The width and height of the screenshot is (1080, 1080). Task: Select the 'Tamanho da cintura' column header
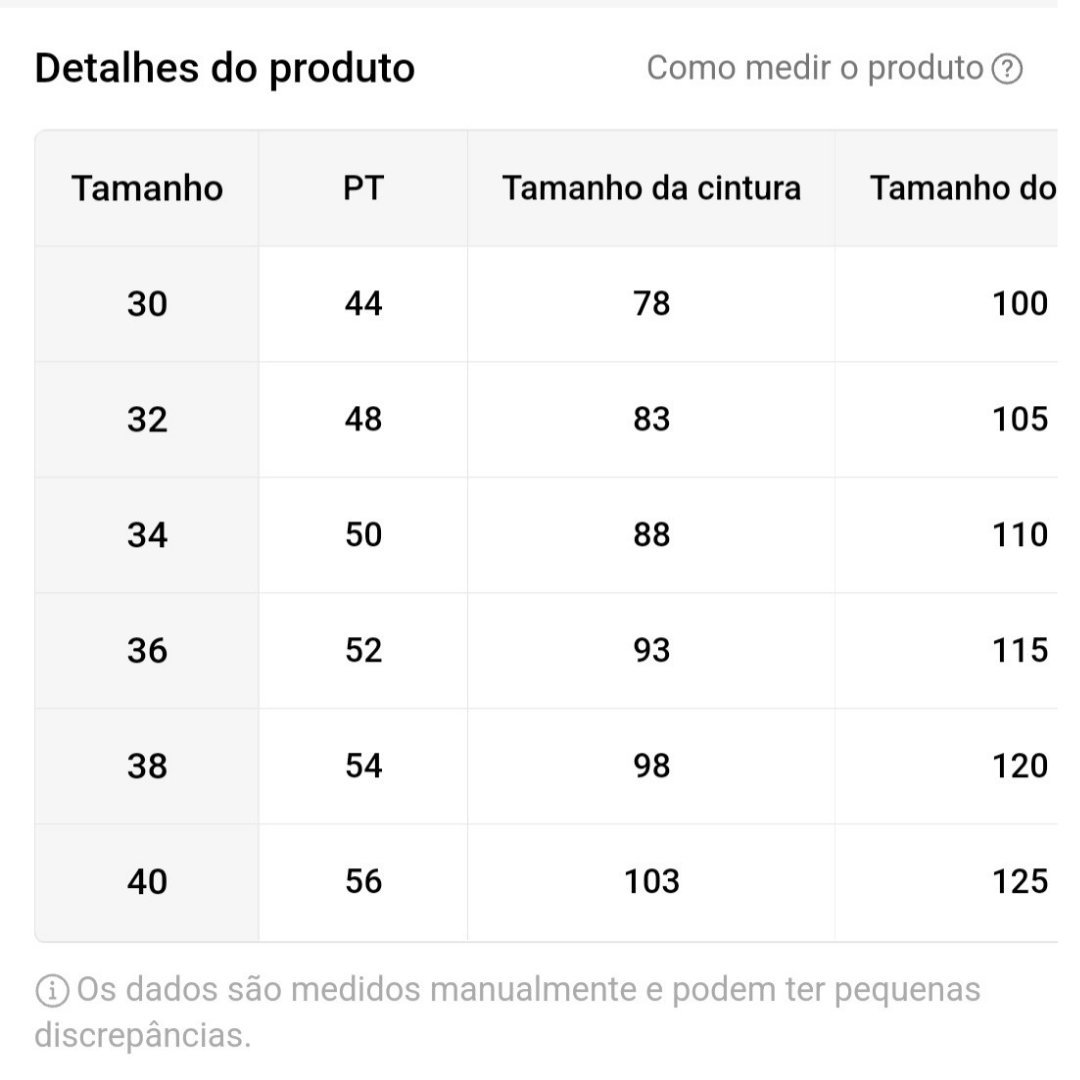(651, 188)
